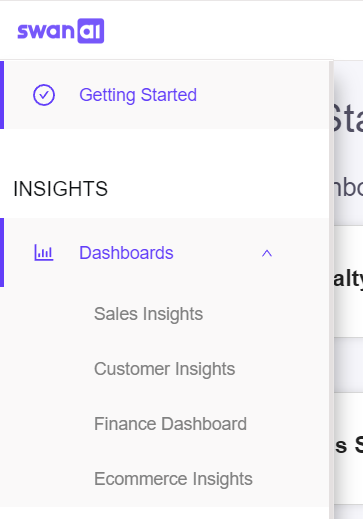Viewport: 363px width, 519px height.
Task: Collapse Dashboards using the up chevron
Action: [267, 254]
